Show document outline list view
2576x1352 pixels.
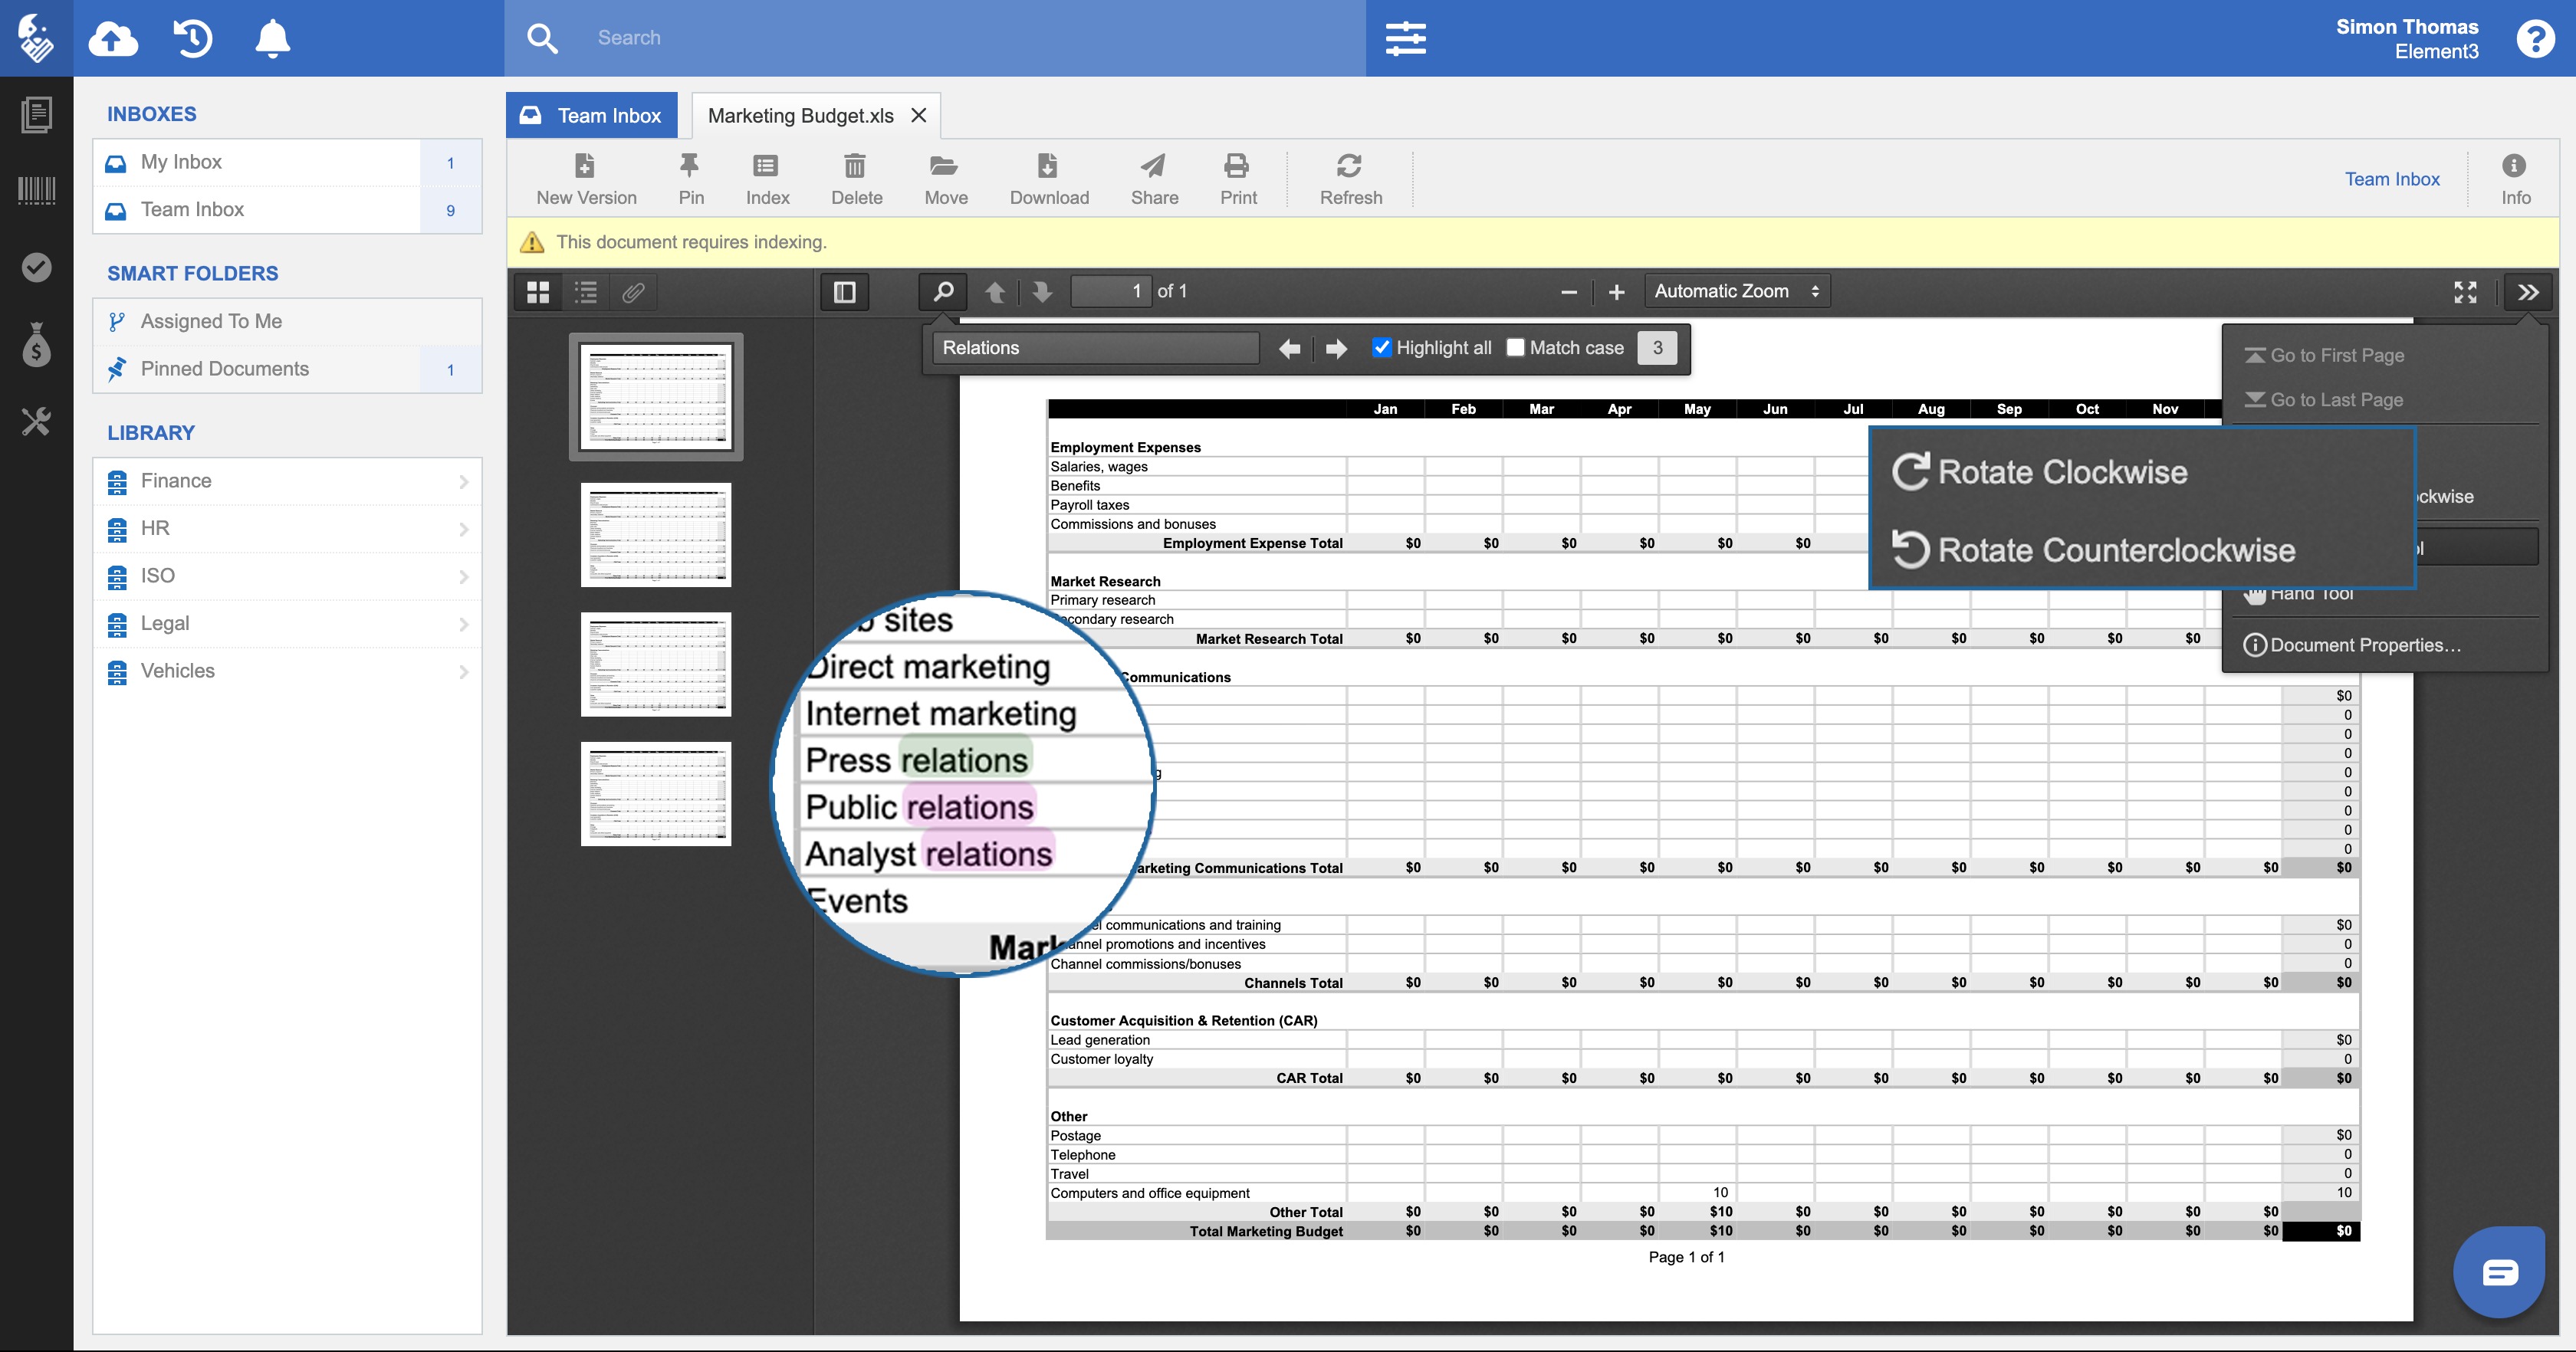click(586, 292)
